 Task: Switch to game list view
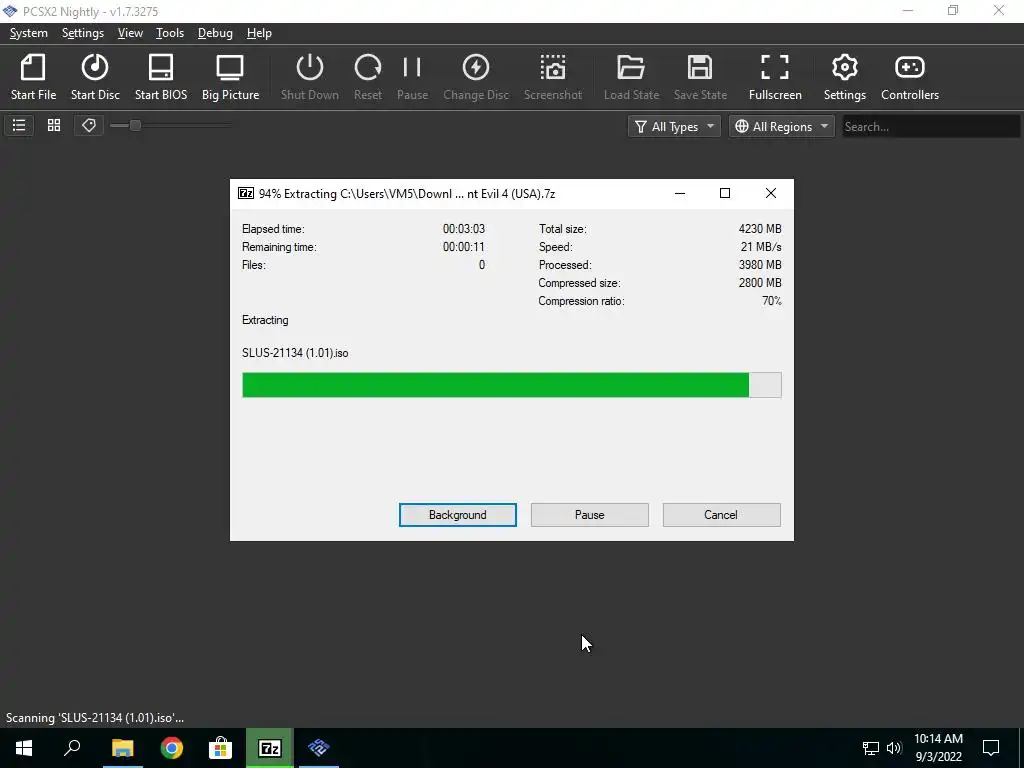(19, 125)
